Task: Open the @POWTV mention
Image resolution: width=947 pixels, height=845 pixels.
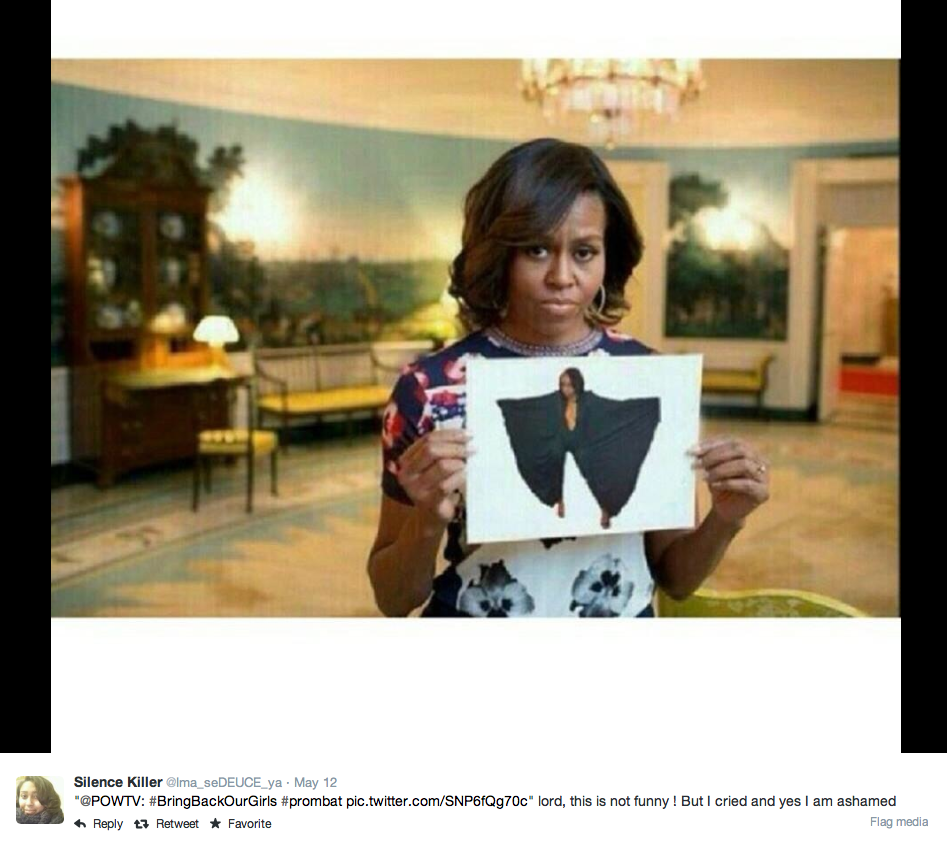Action: pyautogui.click(x=112, y=802)
